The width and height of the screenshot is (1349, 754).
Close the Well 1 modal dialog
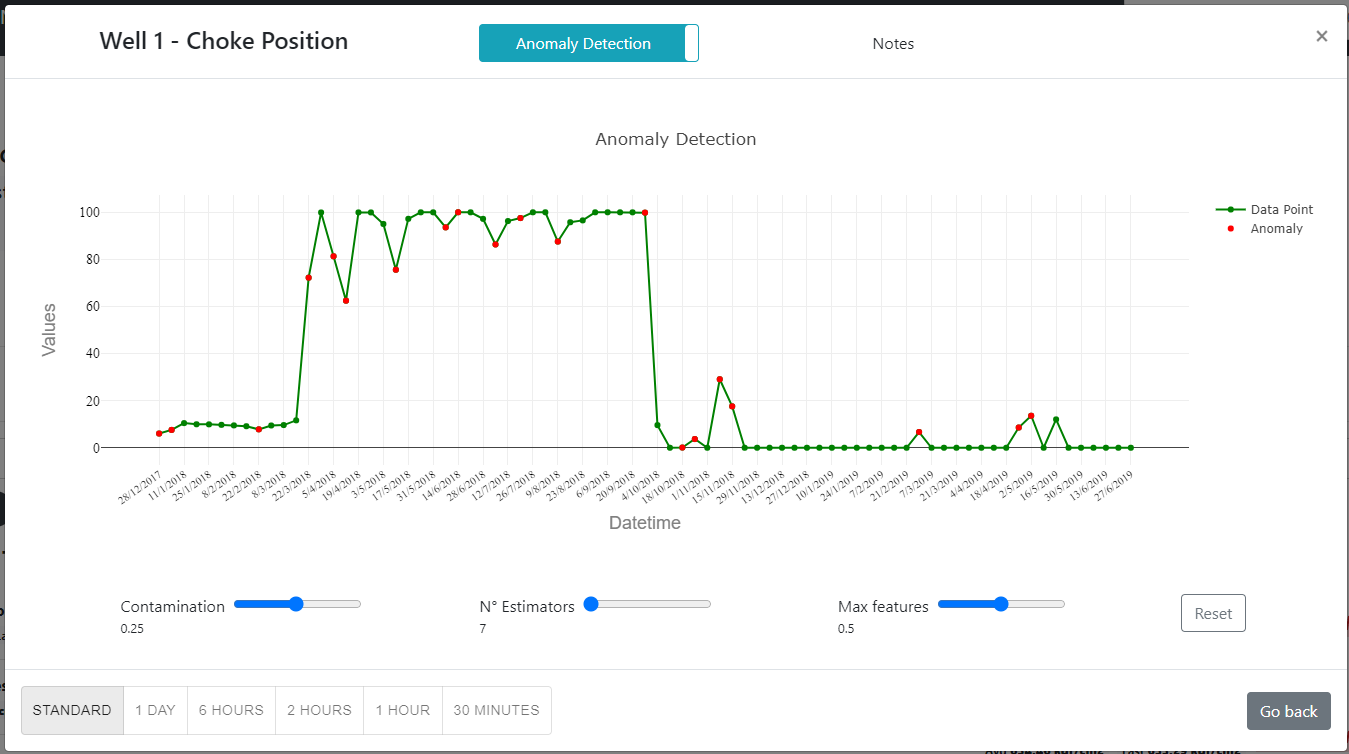[1321, 37]
